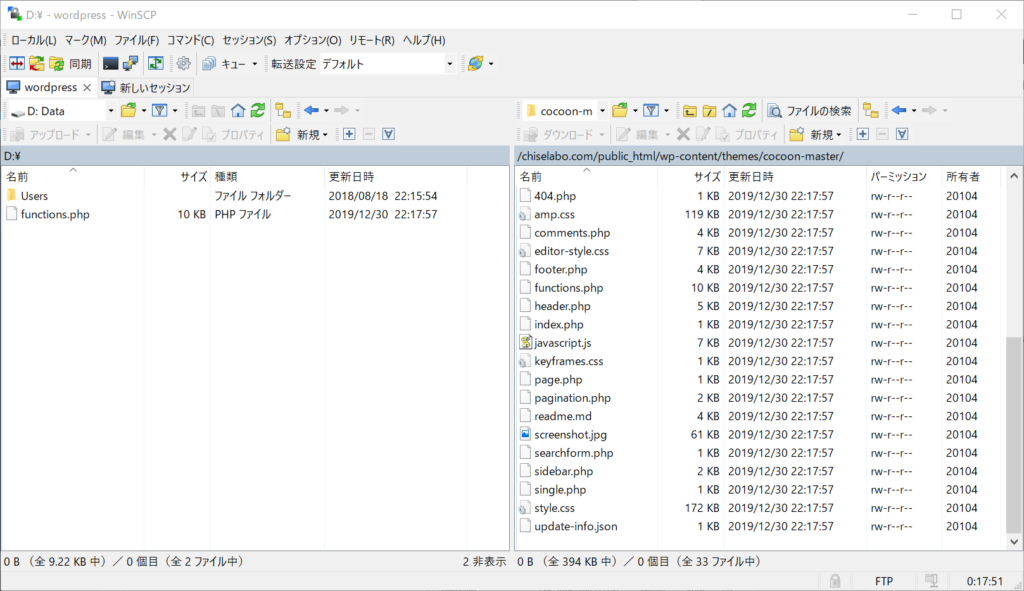
Task: Click remote panel directory tree icon
Action: [871, 110]
